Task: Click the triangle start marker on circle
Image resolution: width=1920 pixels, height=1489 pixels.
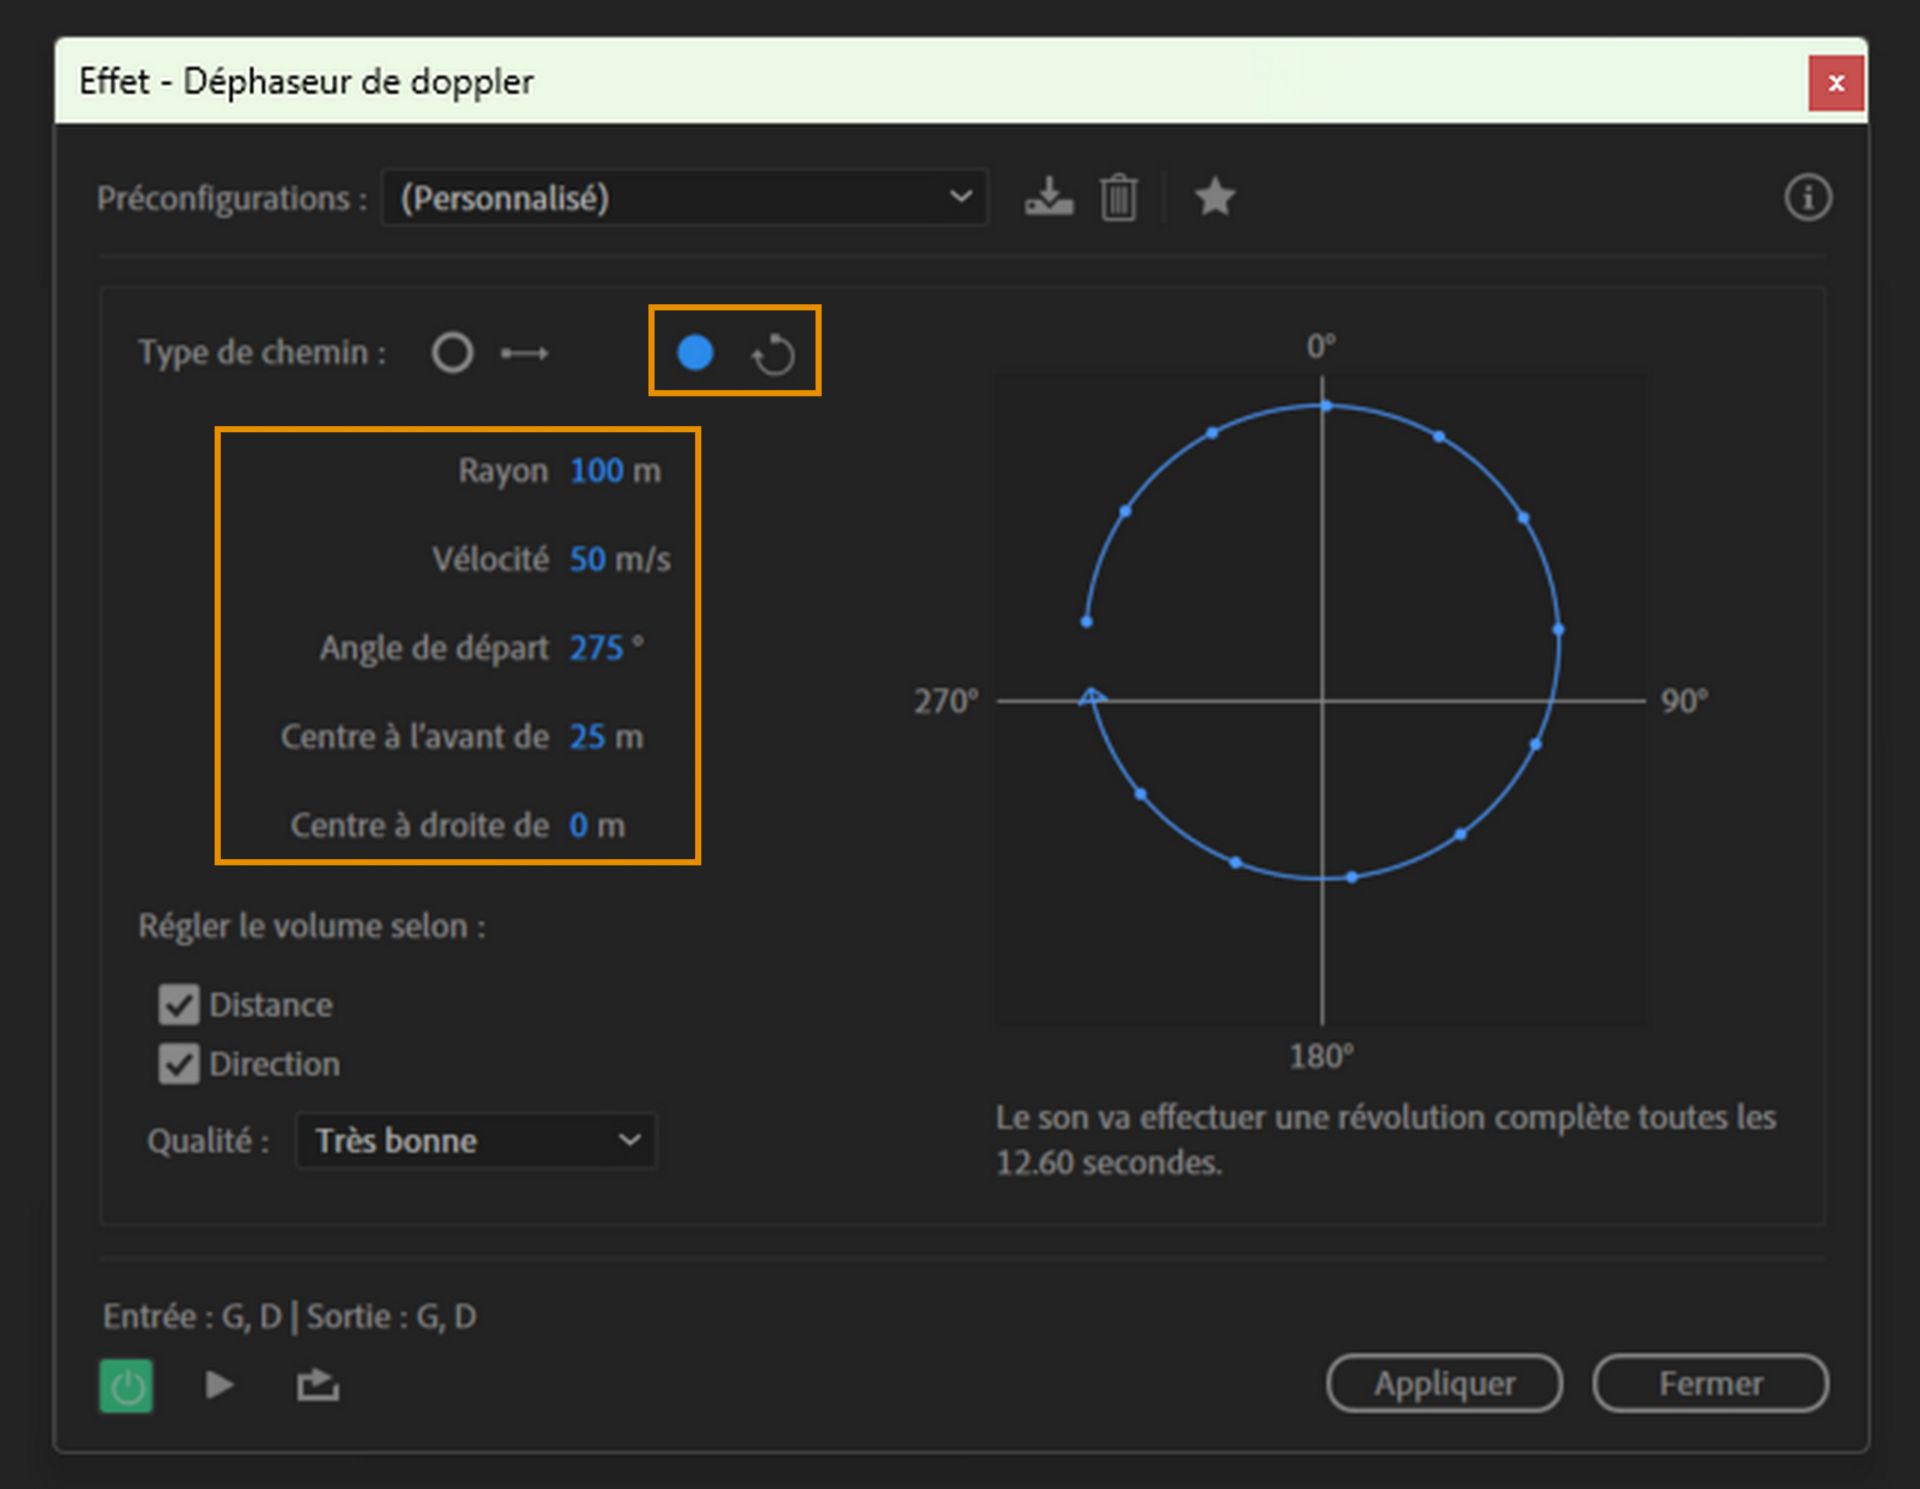Action: [1091, 697]
